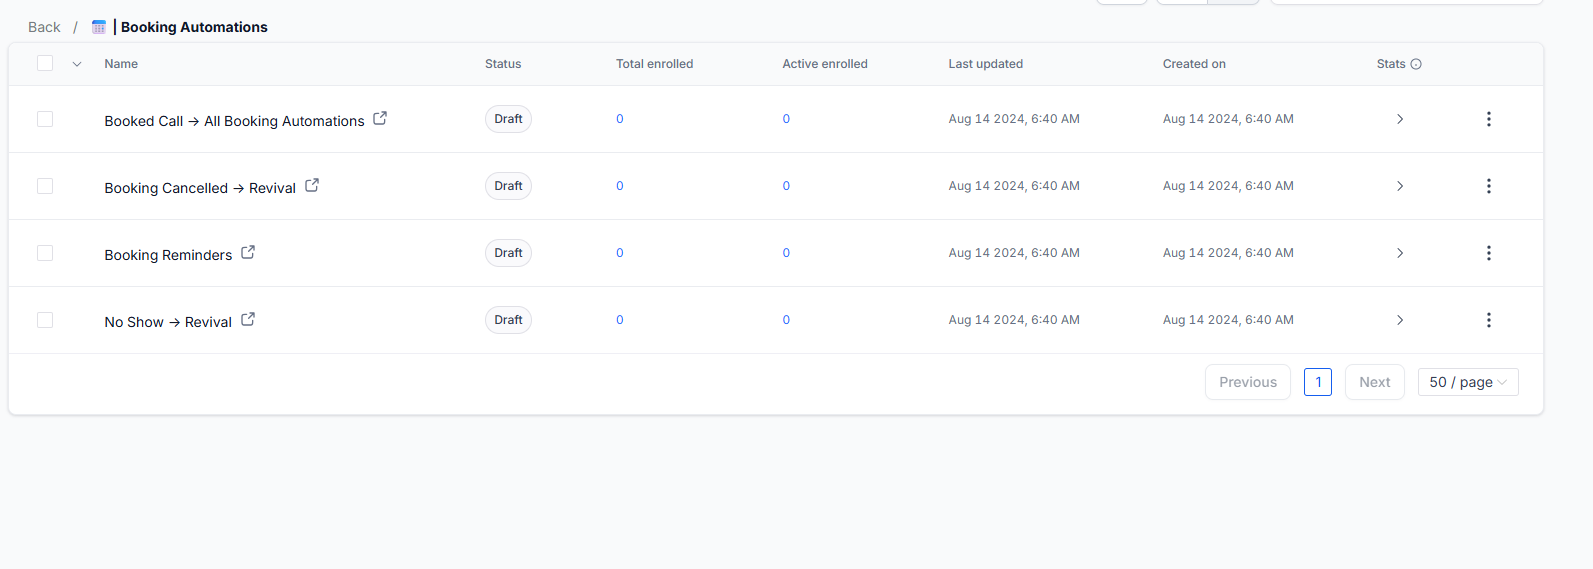Click created on date of No Show row

tap(1228, 320)
